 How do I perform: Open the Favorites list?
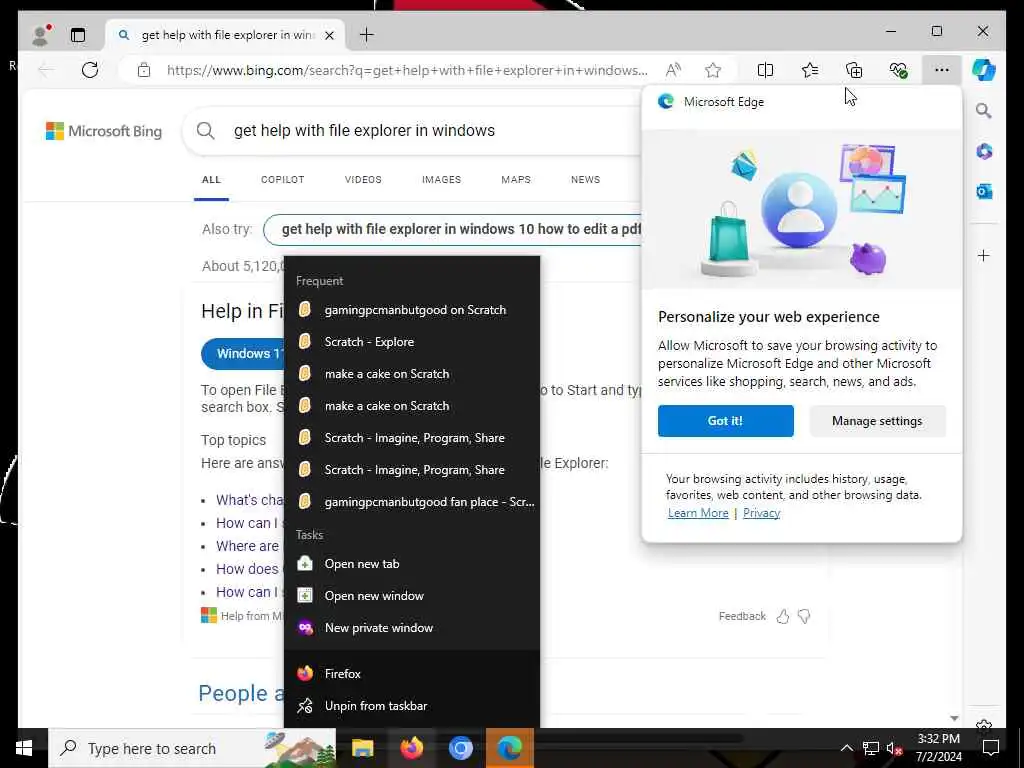[810, 70]
